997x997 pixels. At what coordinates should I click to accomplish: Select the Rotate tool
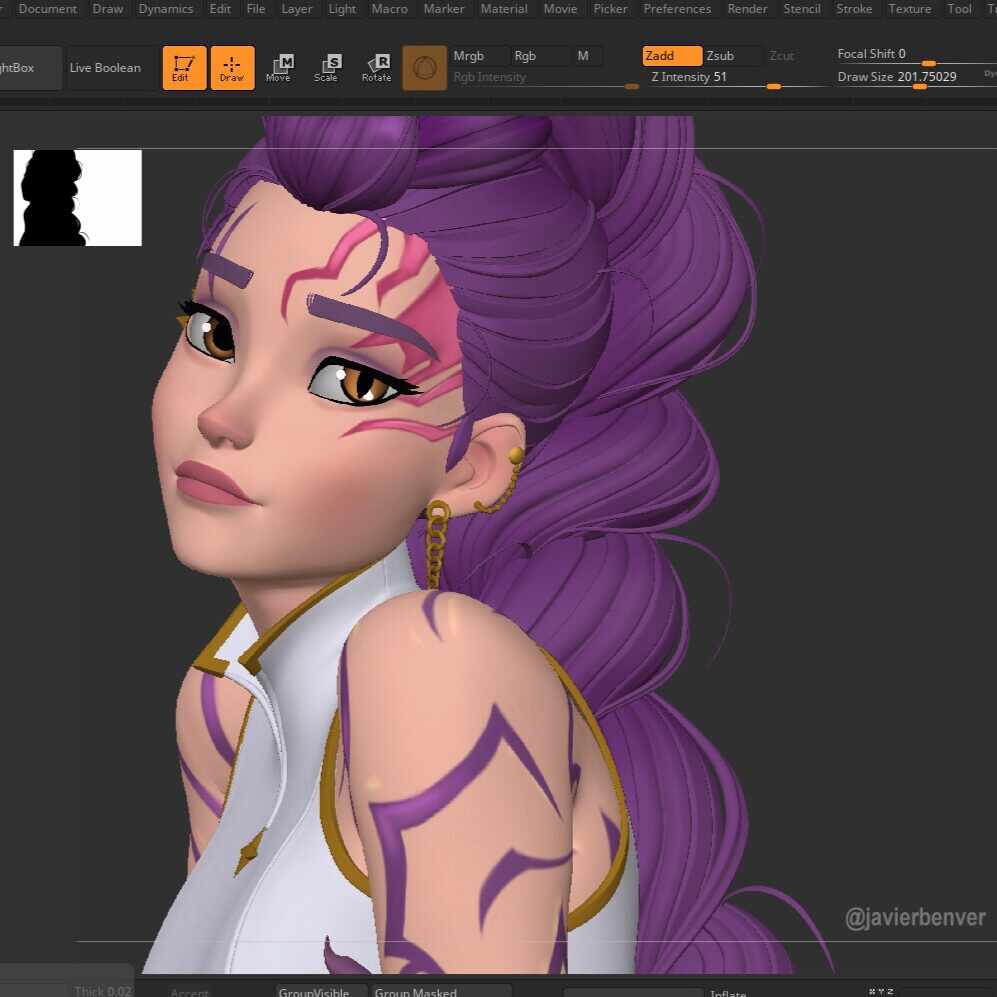pyautogui.click(x=376, y=68)
